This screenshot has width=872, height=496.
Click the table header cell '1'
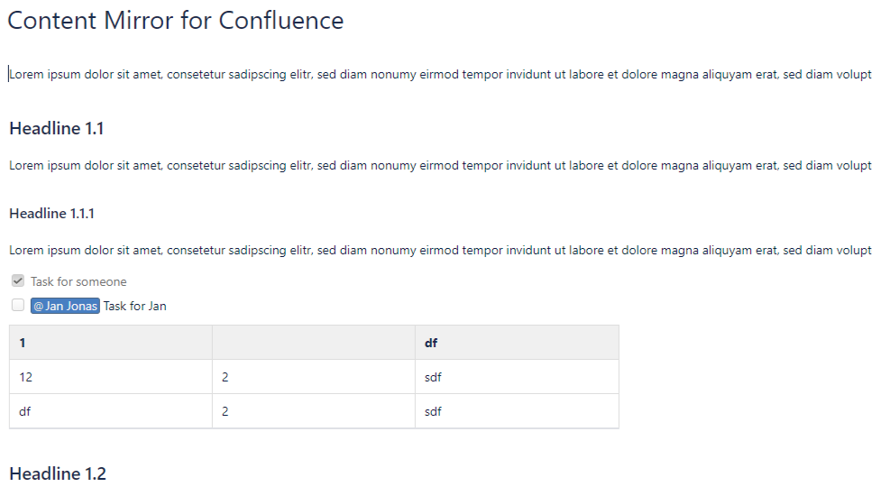[x=110, y=343]
